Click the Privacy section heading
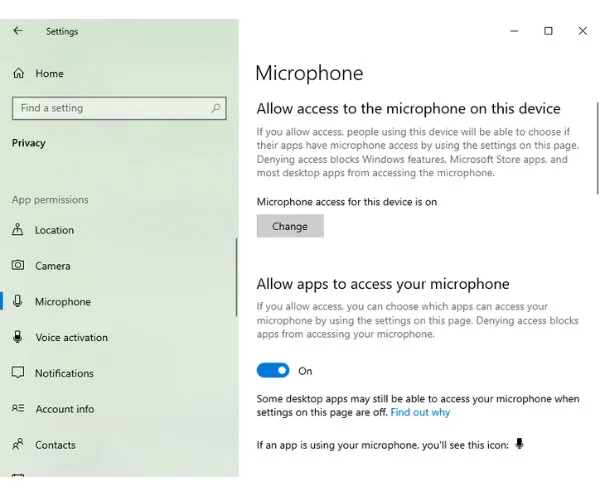The width and height of the screenshot is (600, 496). 29,143
